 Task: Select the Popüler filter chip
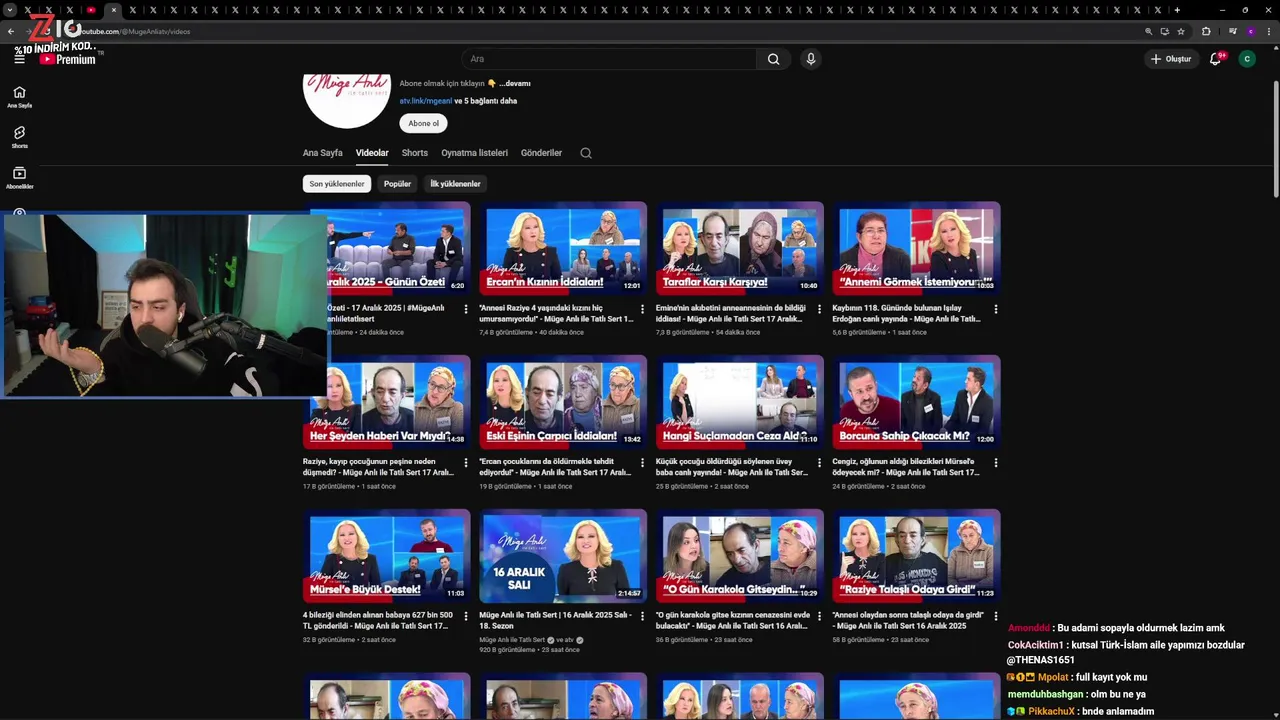click(398, 184)
